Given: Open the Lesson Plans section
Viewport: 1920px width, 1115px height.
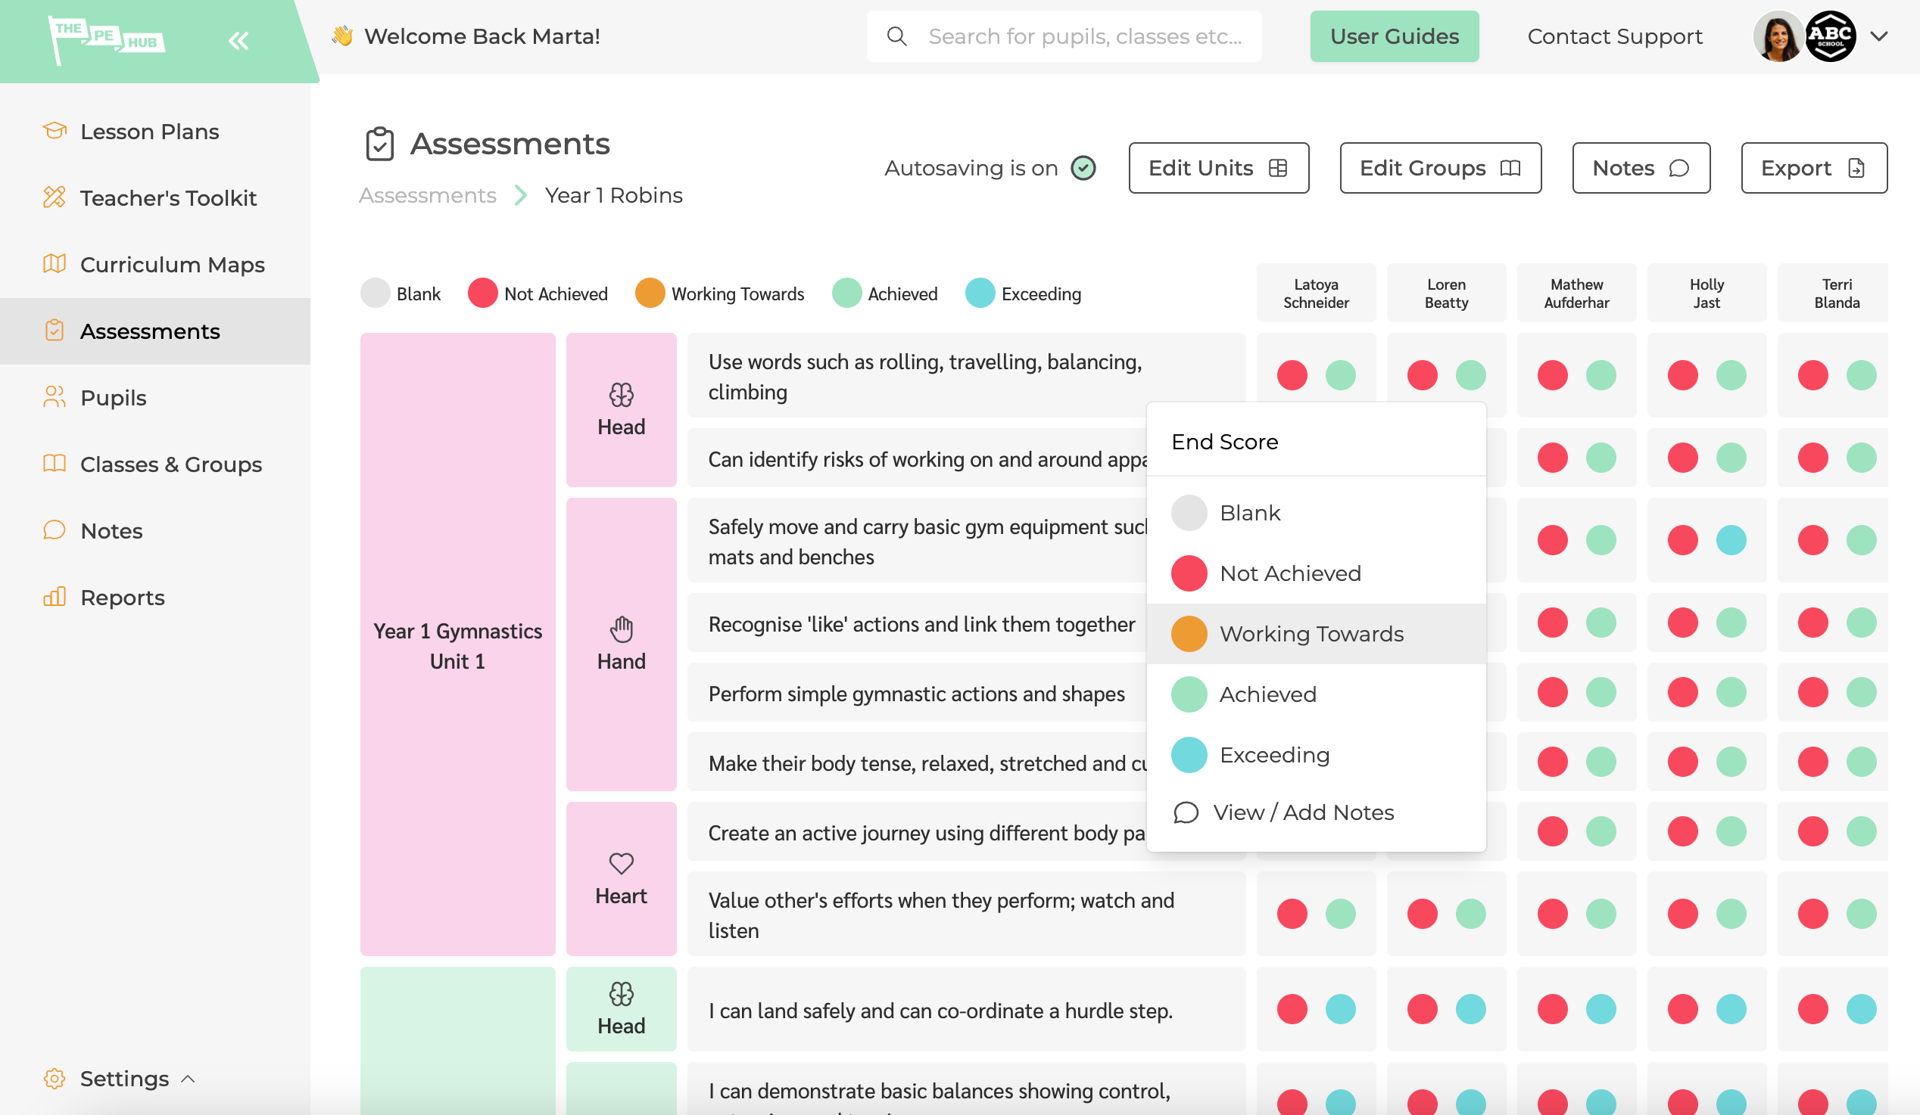Looking at the screenshot, I should pyautogui.click(x=149, y=131).
